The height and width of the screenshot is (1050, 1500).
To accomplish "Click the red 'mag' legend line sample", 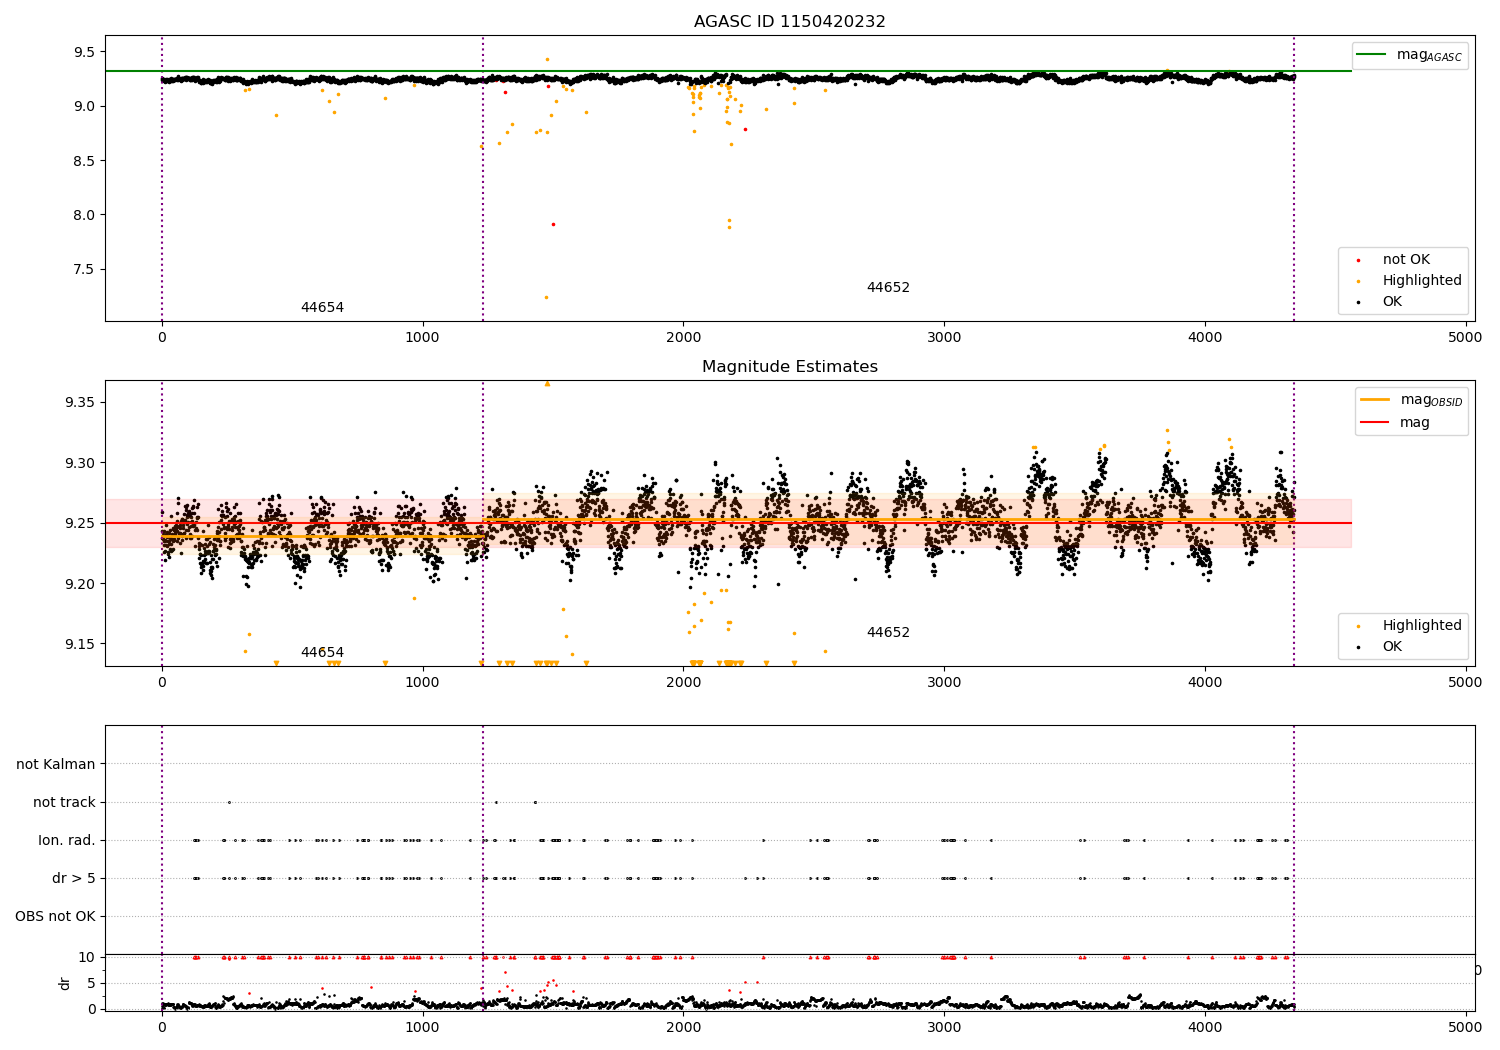I will click(1375, 422).
